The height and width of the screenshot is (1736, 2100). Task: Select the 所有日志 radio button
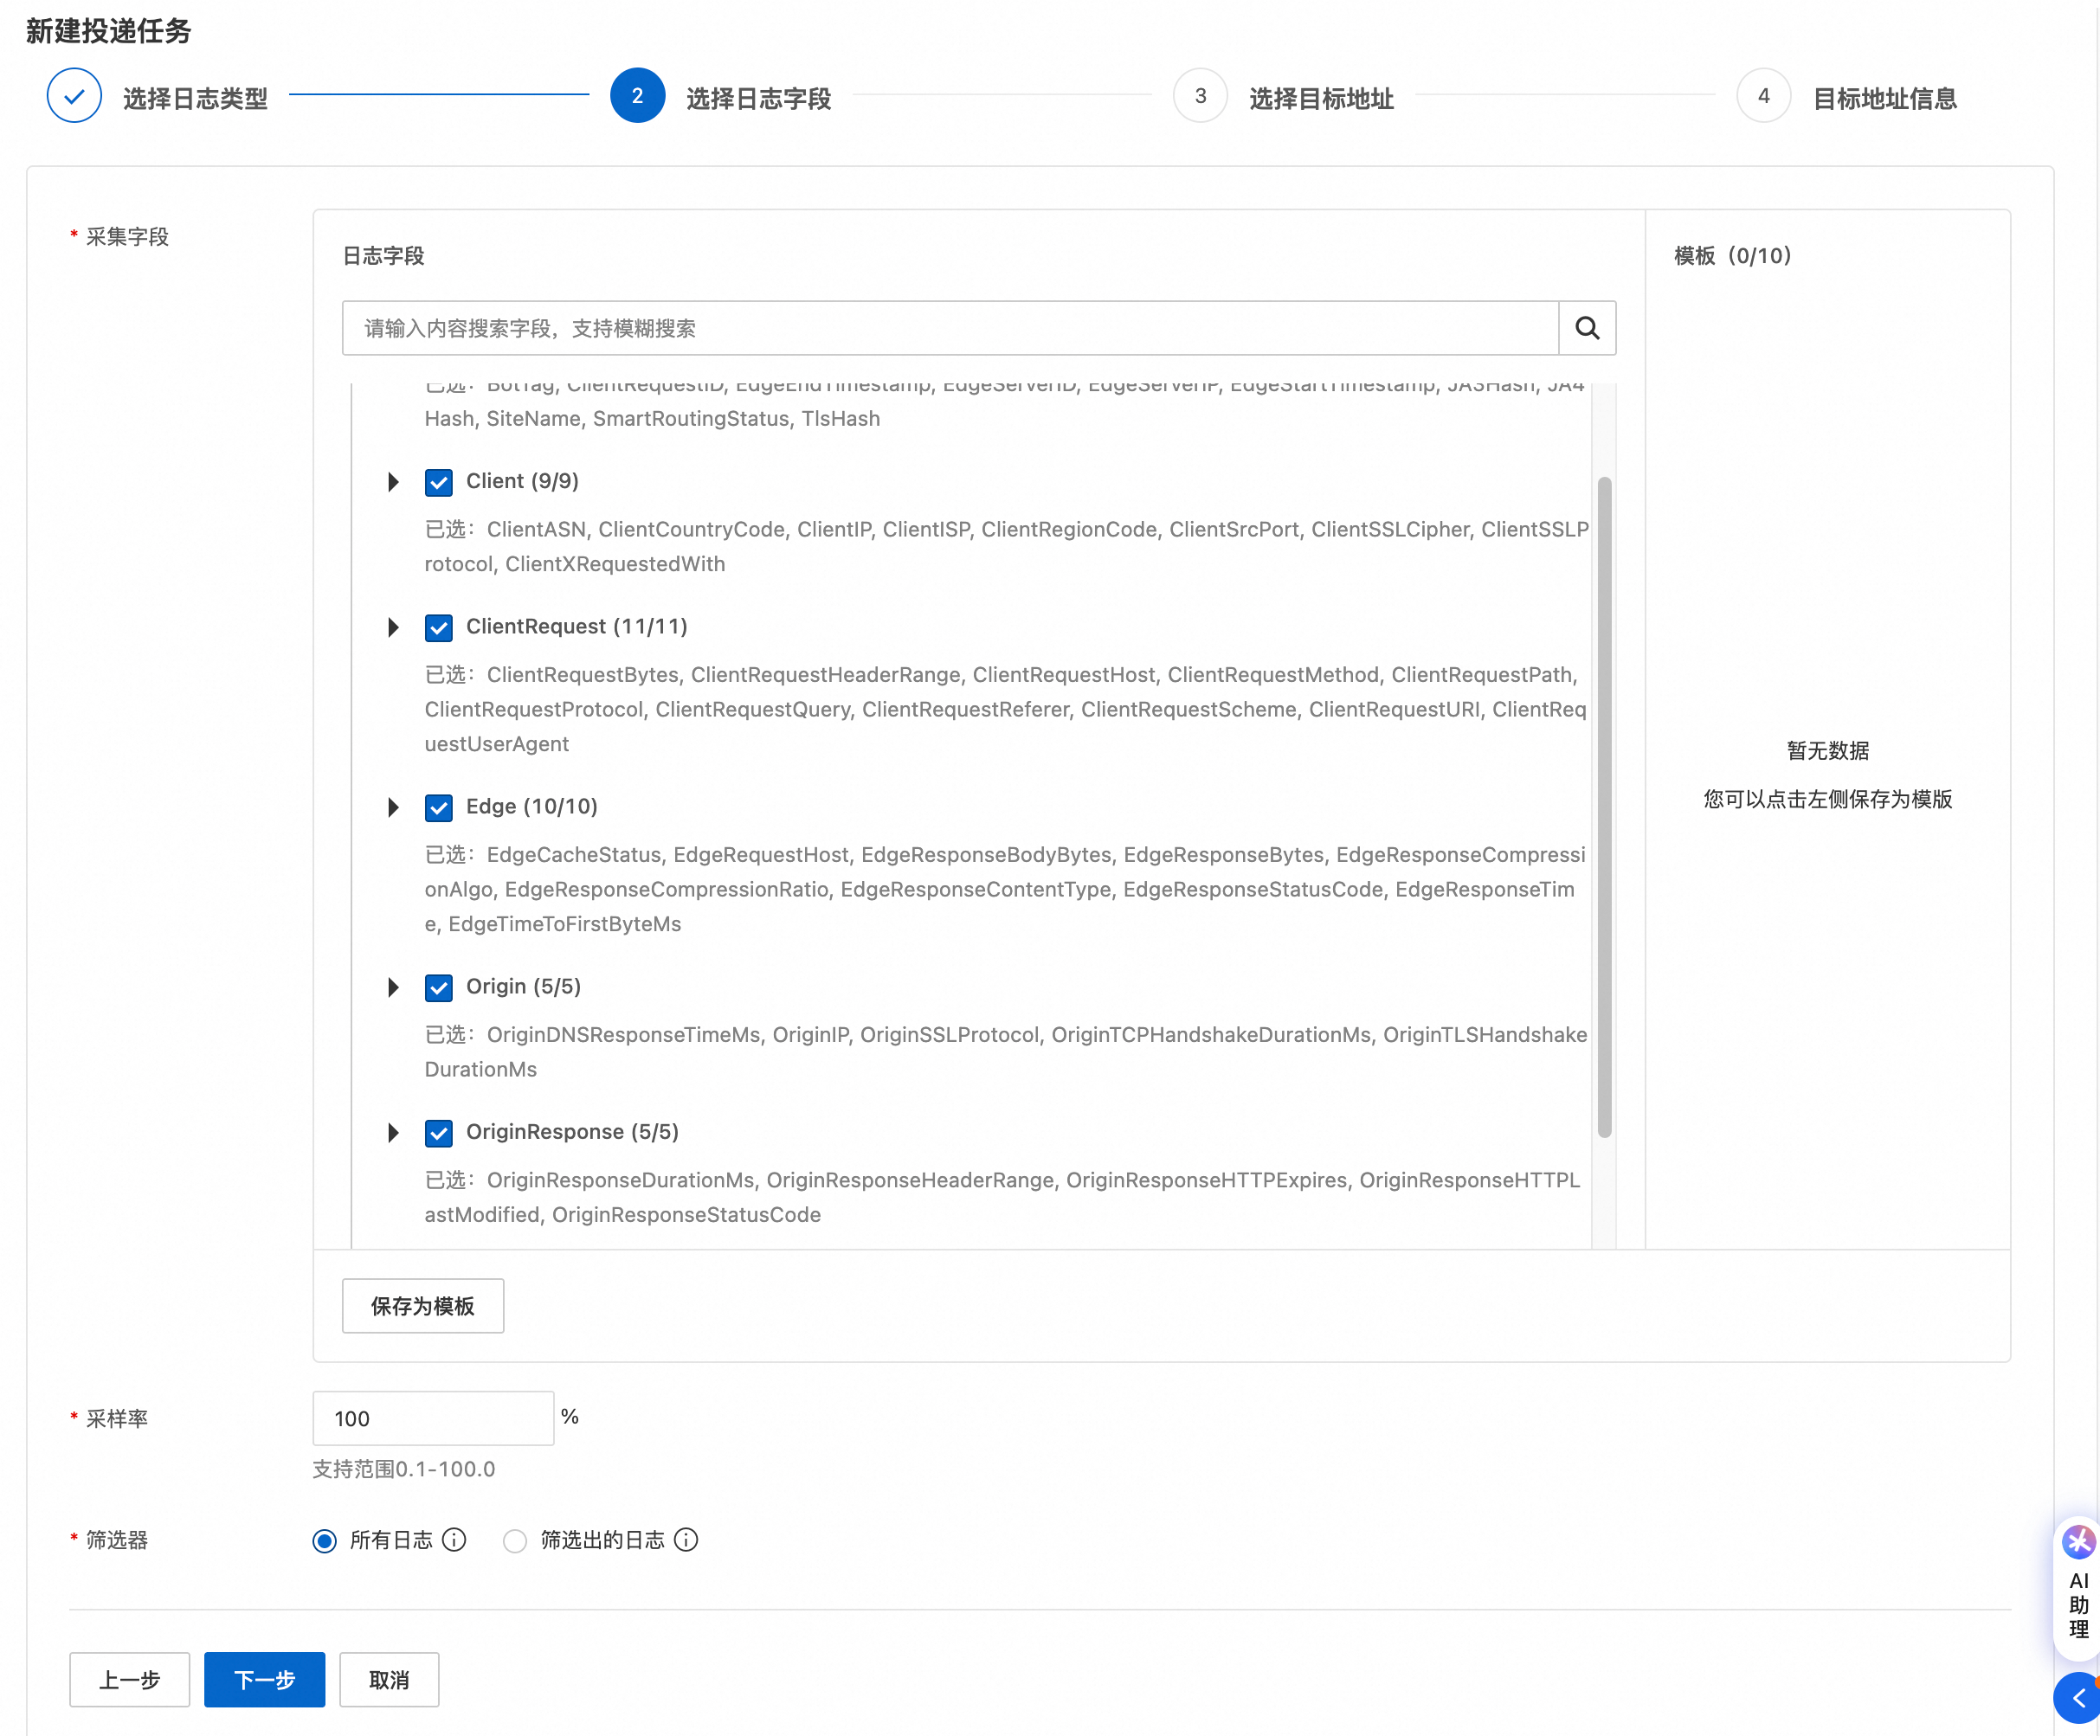click(324, 1541)
